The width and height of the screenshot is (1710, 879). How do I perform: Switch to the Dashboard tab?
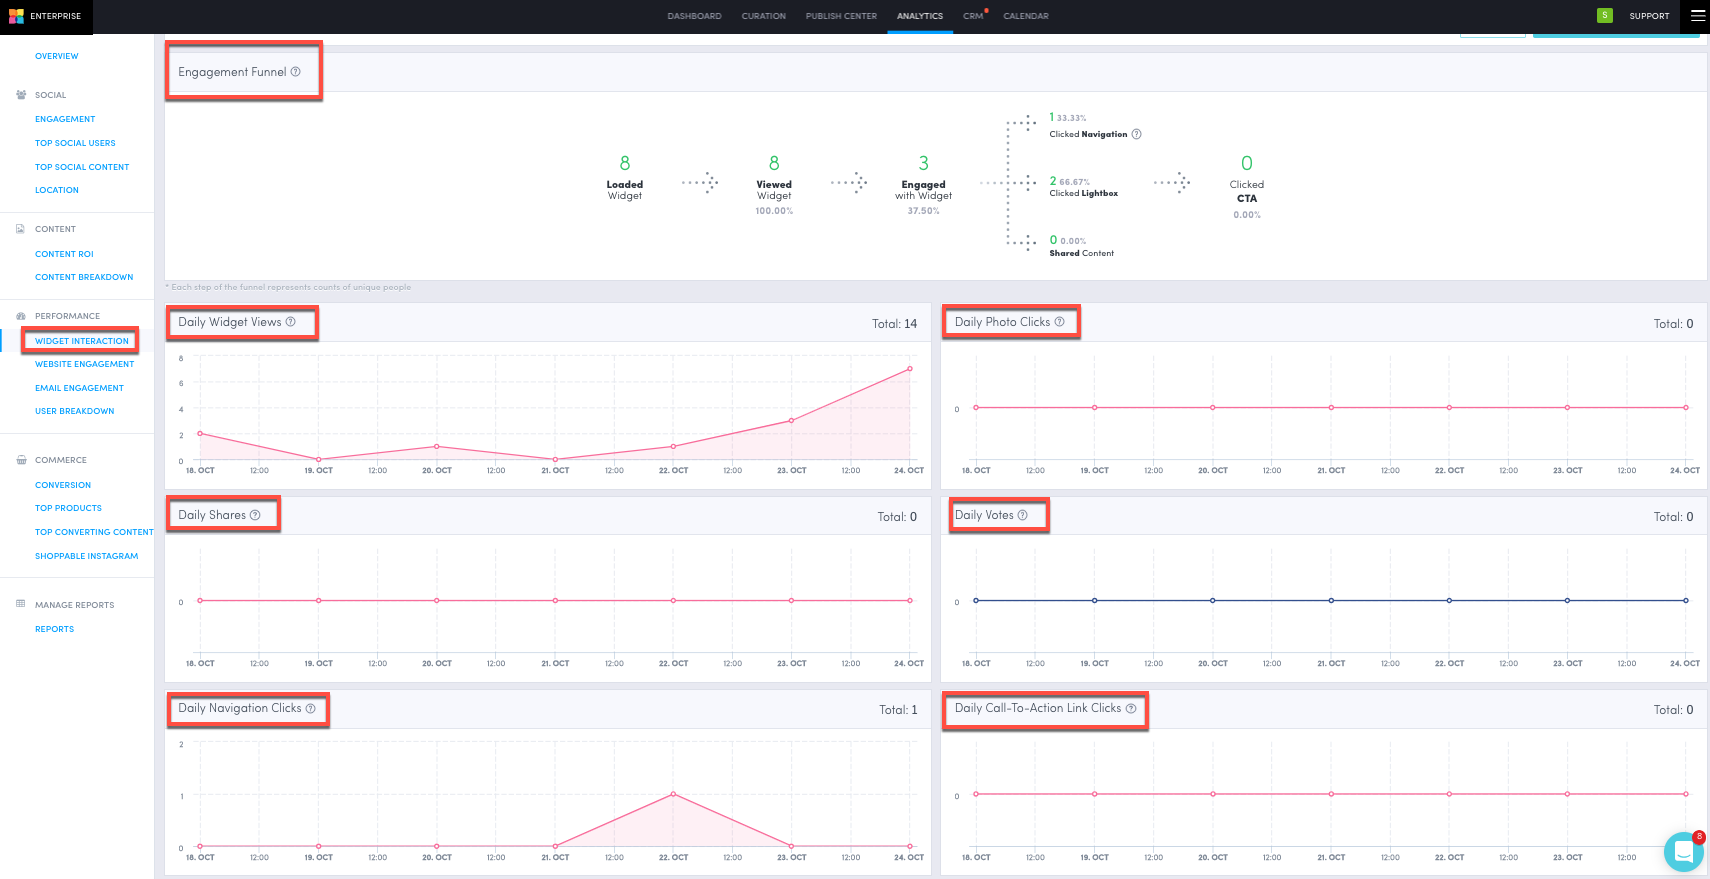(694, 16)
